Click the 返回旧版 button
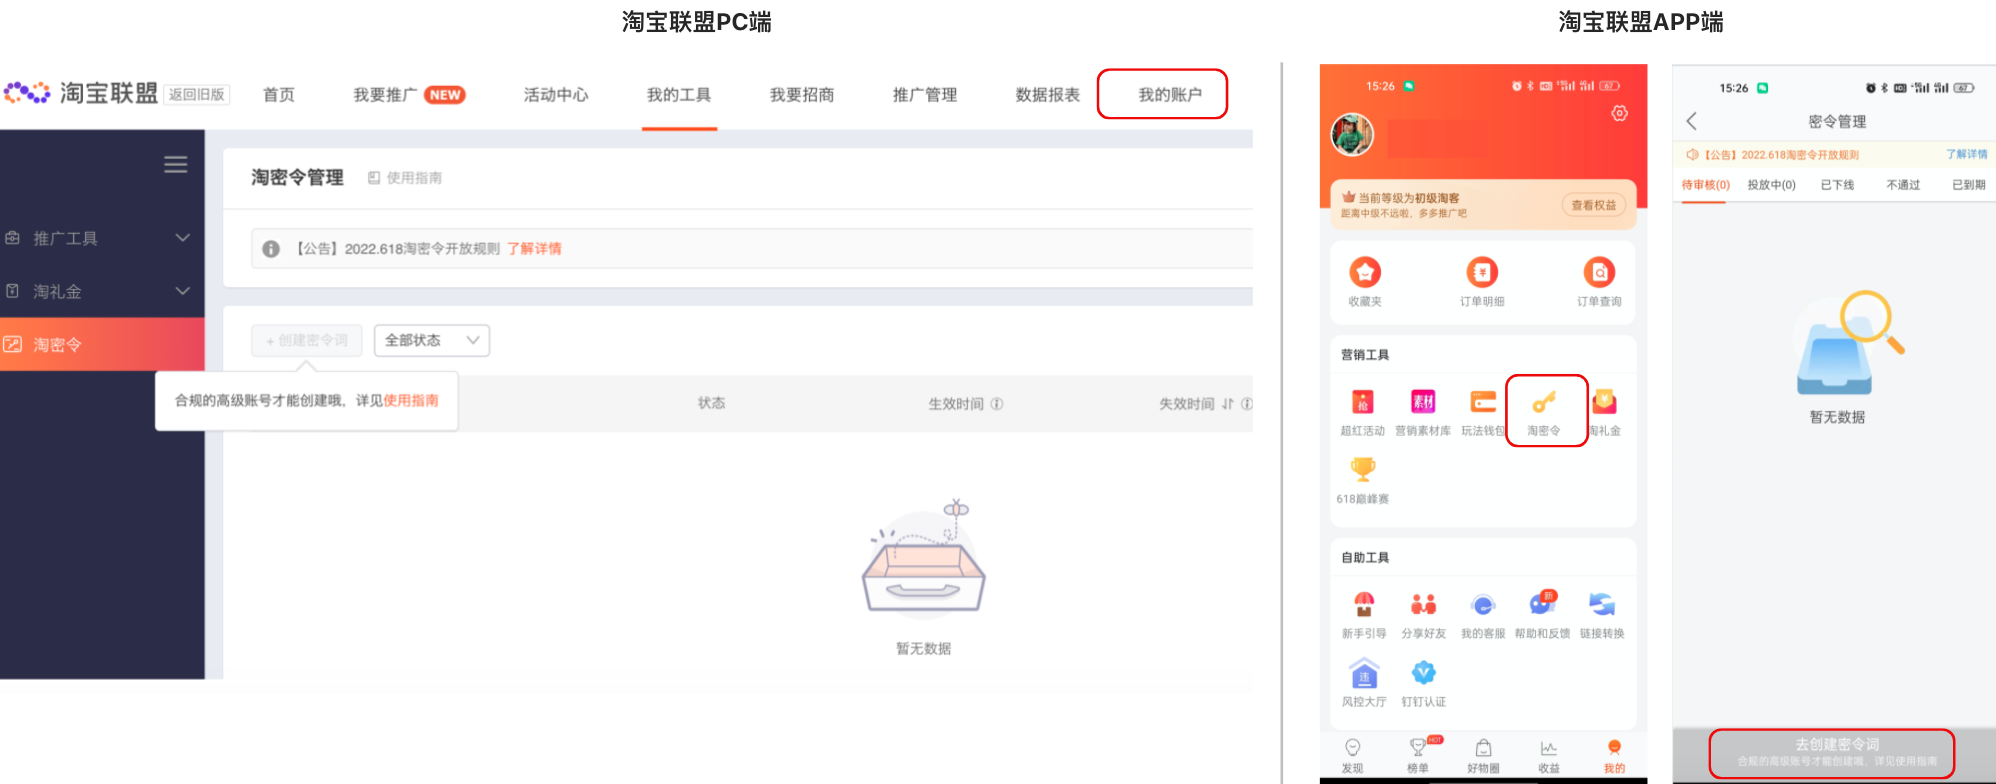 click(x=197, y=94)
